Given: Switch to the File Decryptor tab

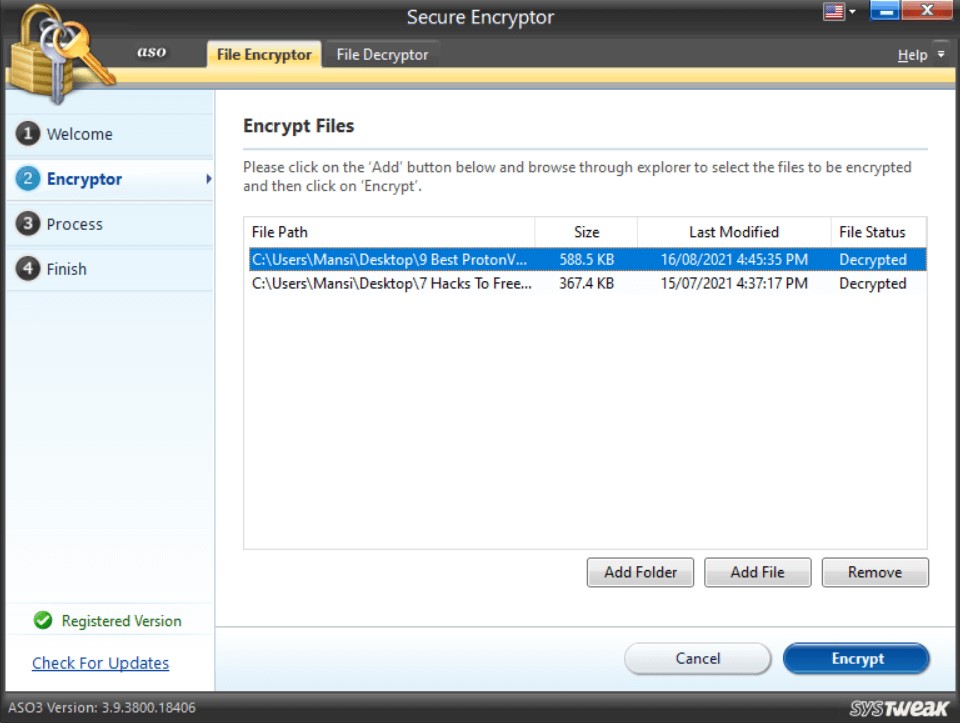Looking at the screenshot, I should (382, 54).
